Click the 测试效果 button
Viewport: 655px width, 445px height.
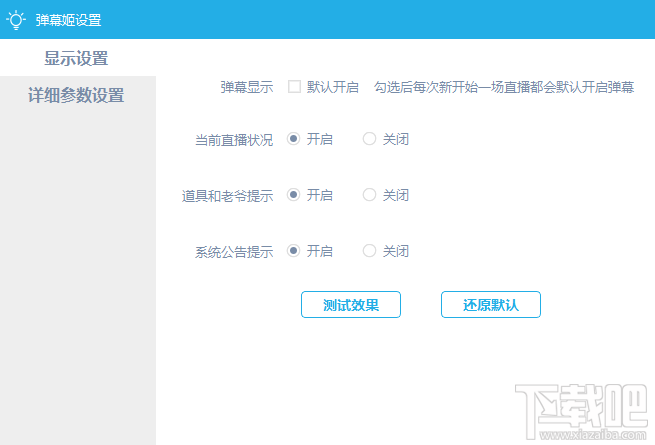point(351,305)
